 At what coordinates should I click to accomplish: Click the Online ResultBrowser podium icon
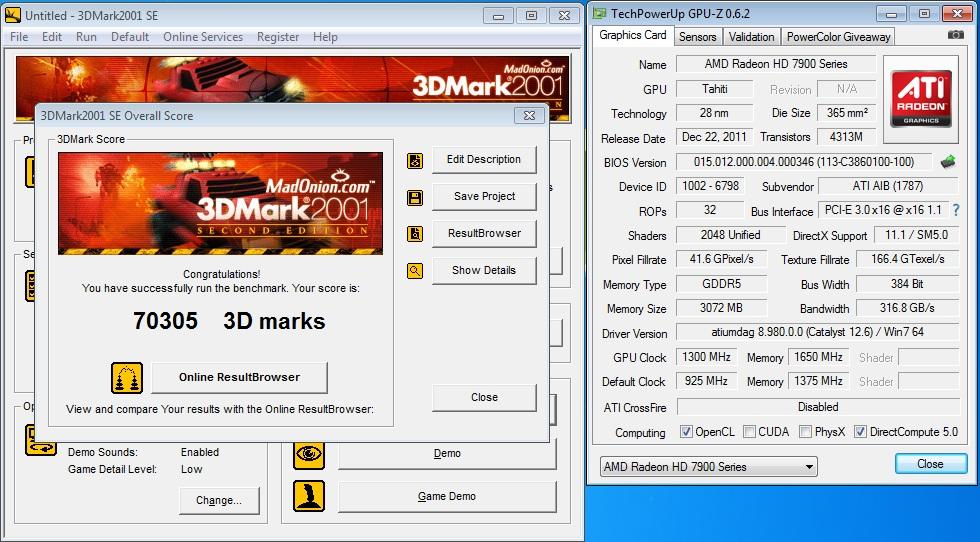127,378
